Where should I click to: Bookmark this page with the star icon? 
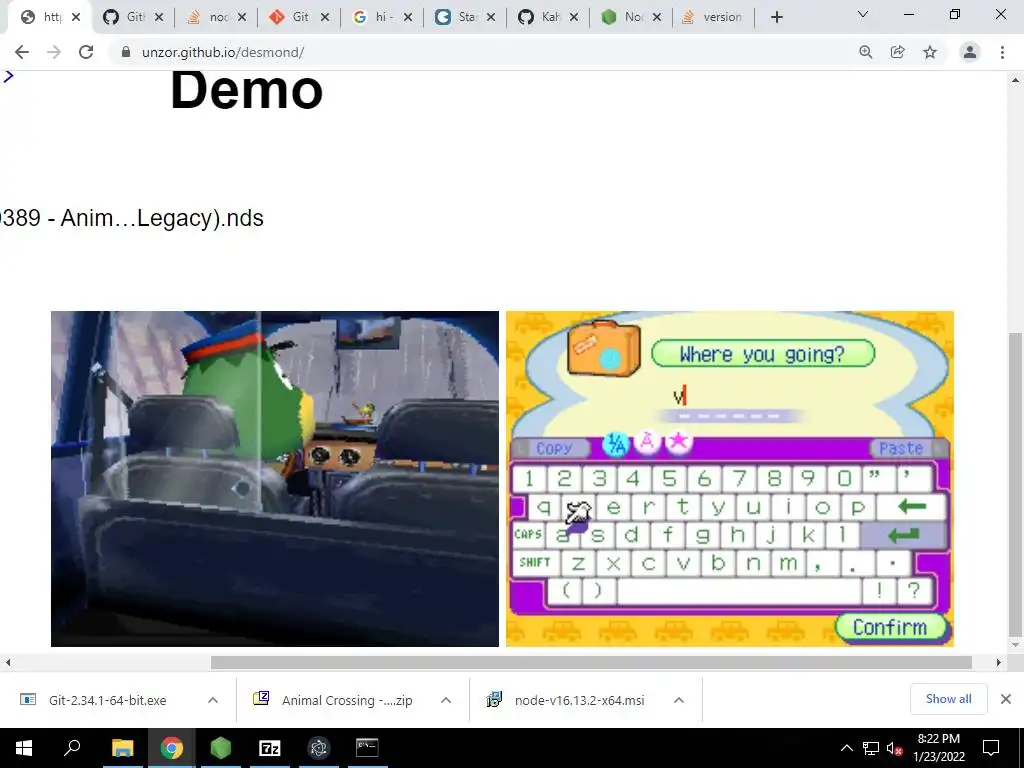[930, 52]
